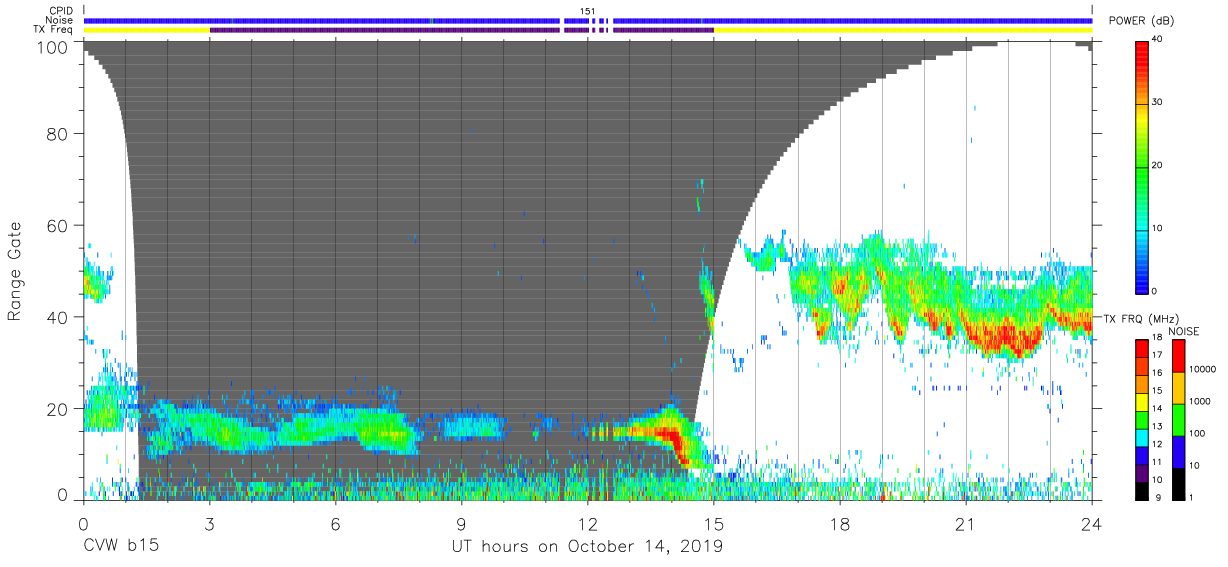1228x567 pixels.
Task: Click the 151 CPID value text
Action: point(587,11)
